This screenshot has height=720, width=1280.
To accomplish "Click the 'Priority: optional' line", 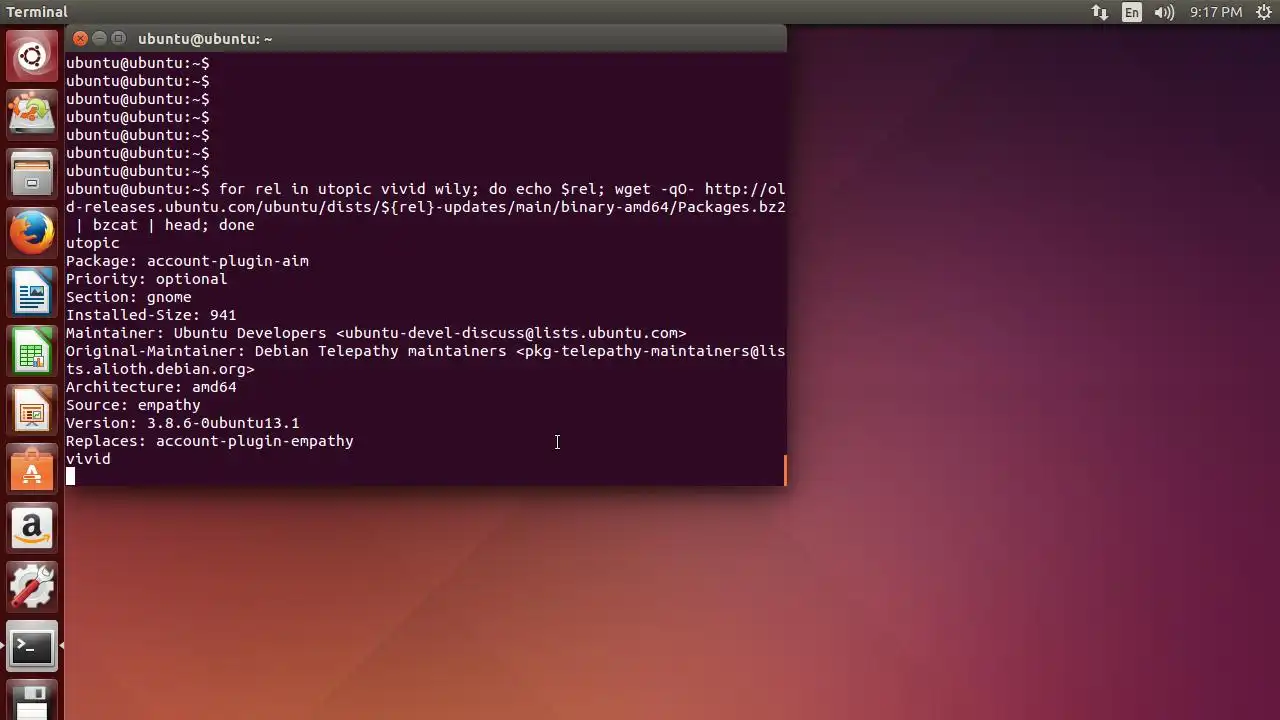I will (x=146, y=279).
